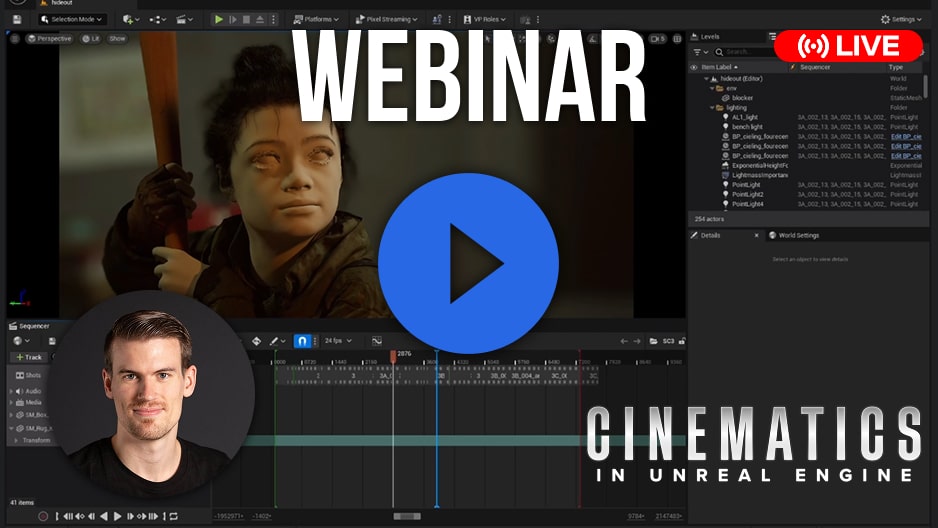Click the green plus Track button
The image size is (938, 528).
coord(29,357)
